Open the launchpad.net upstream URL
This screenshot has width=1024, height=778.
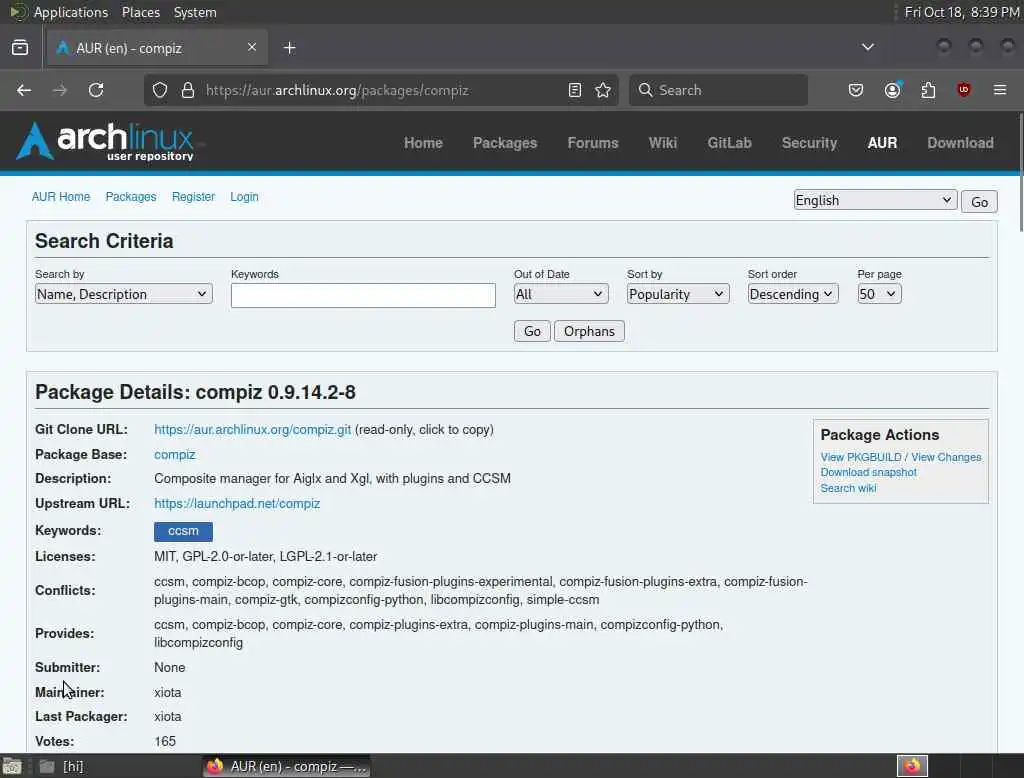237,504
